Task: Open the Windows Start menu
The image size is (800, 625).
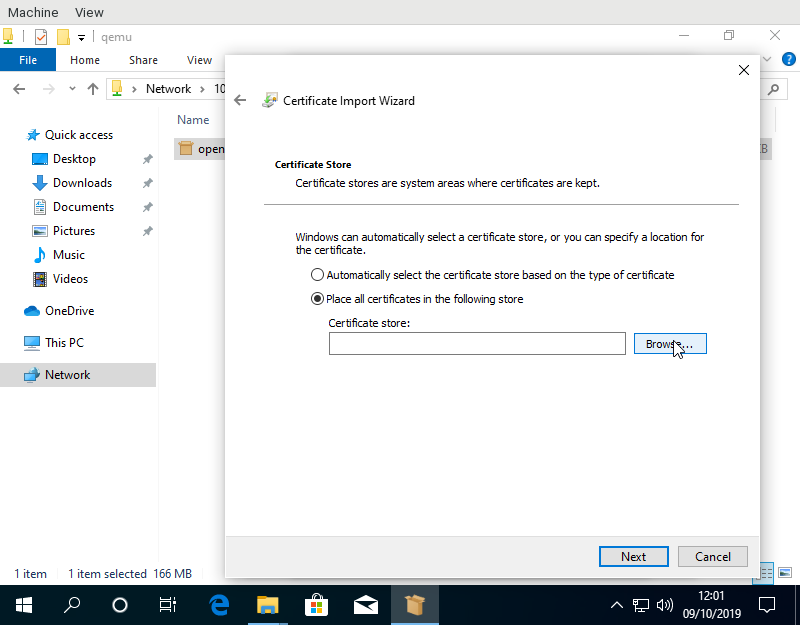Action: click(x=24, y=605)
